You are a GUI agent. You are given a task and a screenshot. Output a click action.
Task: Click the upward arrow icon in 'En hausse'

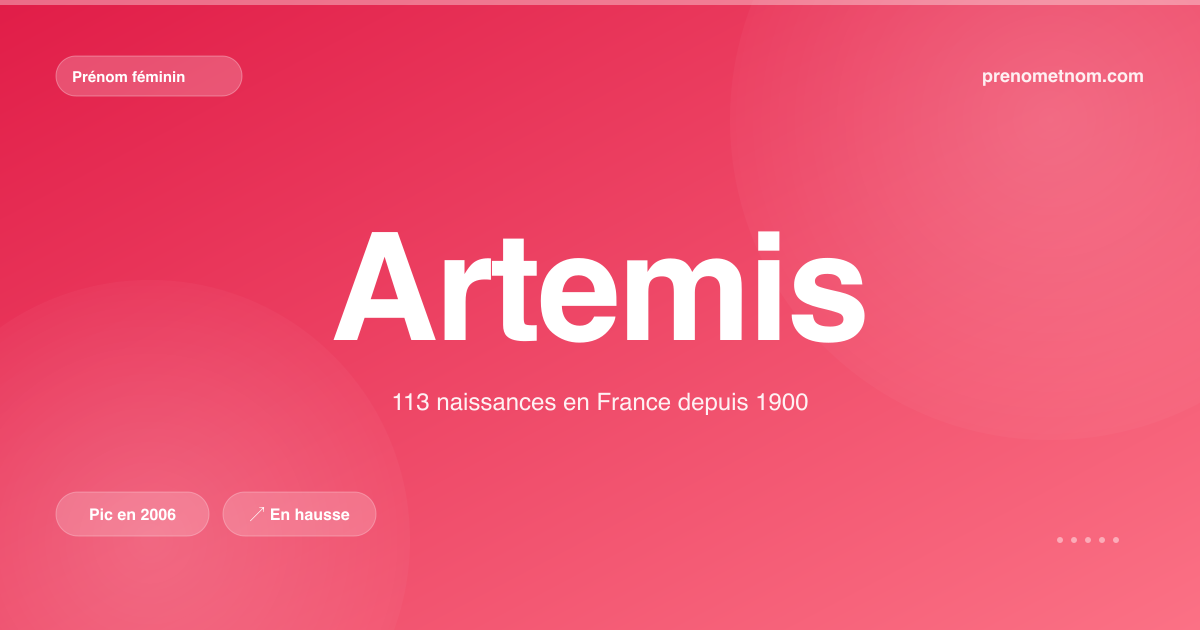(x=257, y=514)
